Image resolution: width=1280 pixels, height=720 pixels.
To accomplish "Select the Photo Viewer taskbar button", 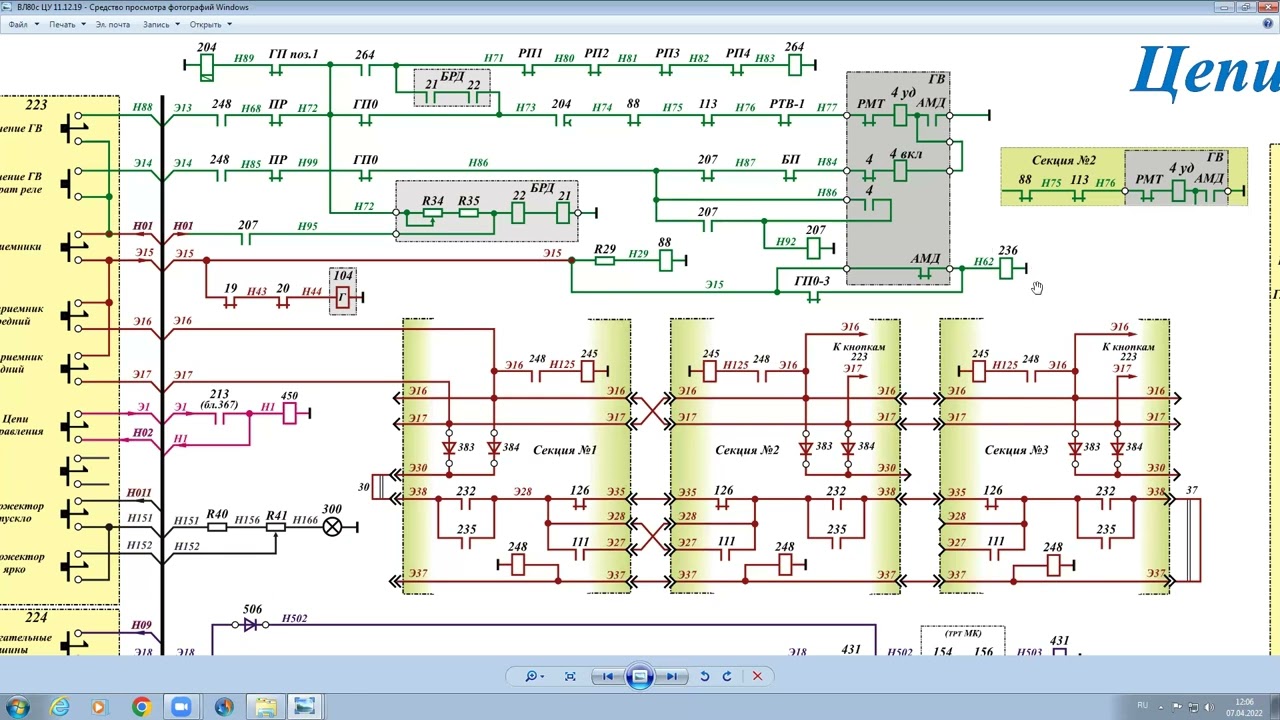I will 304,707.
